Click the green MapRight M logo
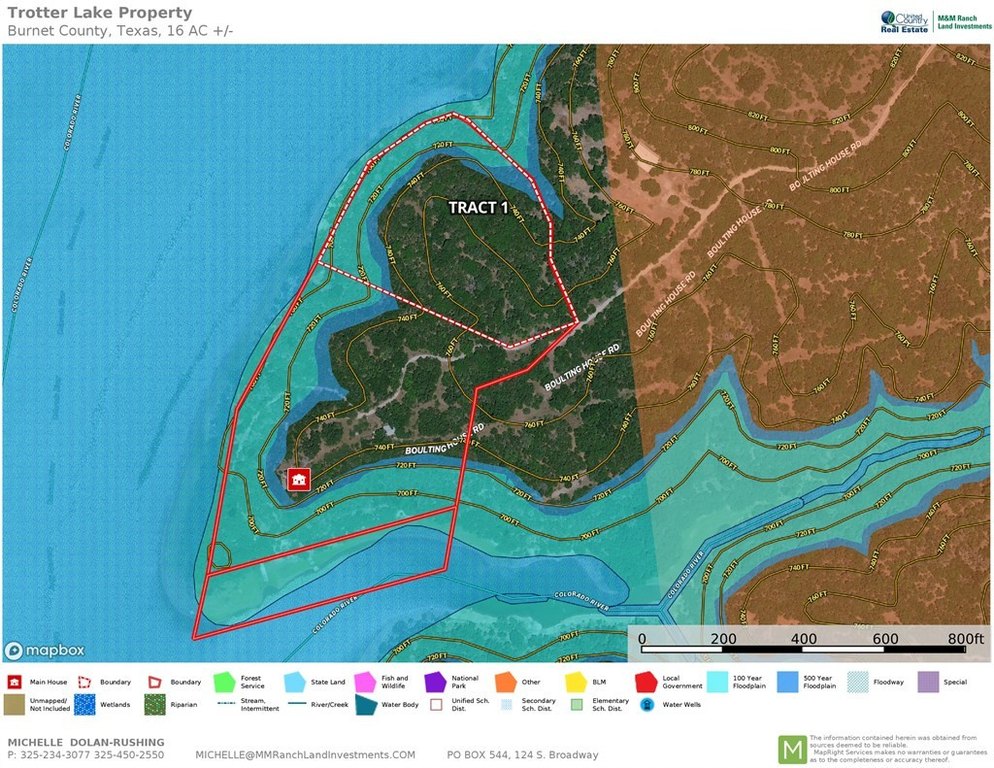 (x=792, y=750)
